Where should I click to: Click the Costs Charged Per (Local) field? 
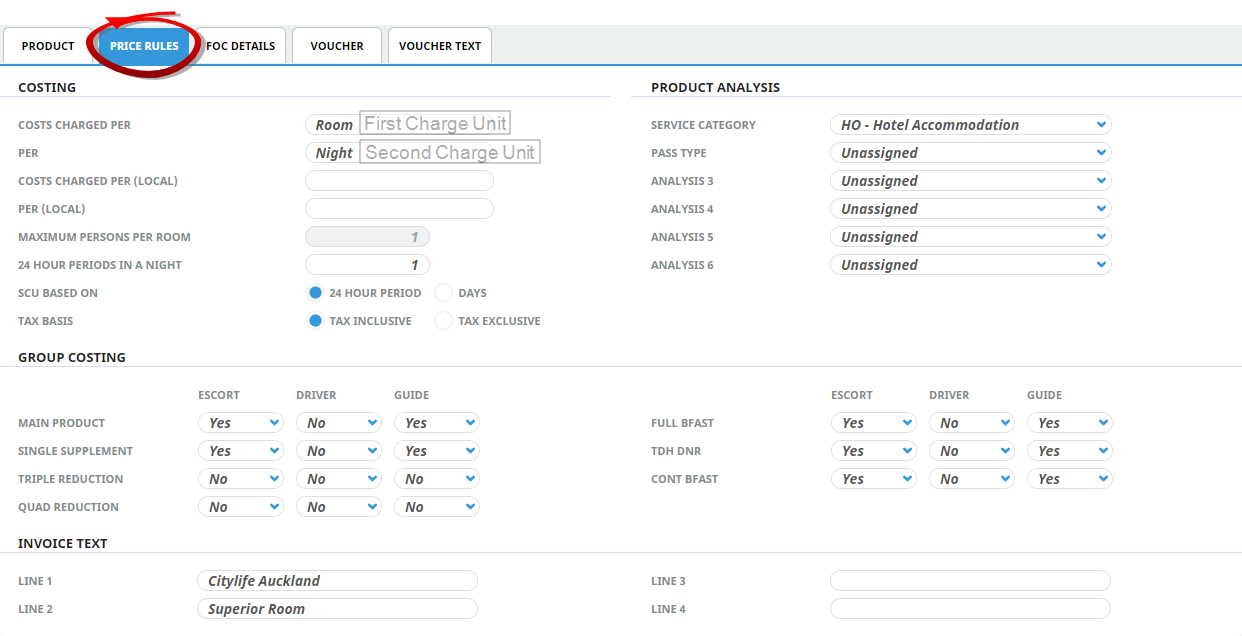pyautogui.click(x=399, y=181)
